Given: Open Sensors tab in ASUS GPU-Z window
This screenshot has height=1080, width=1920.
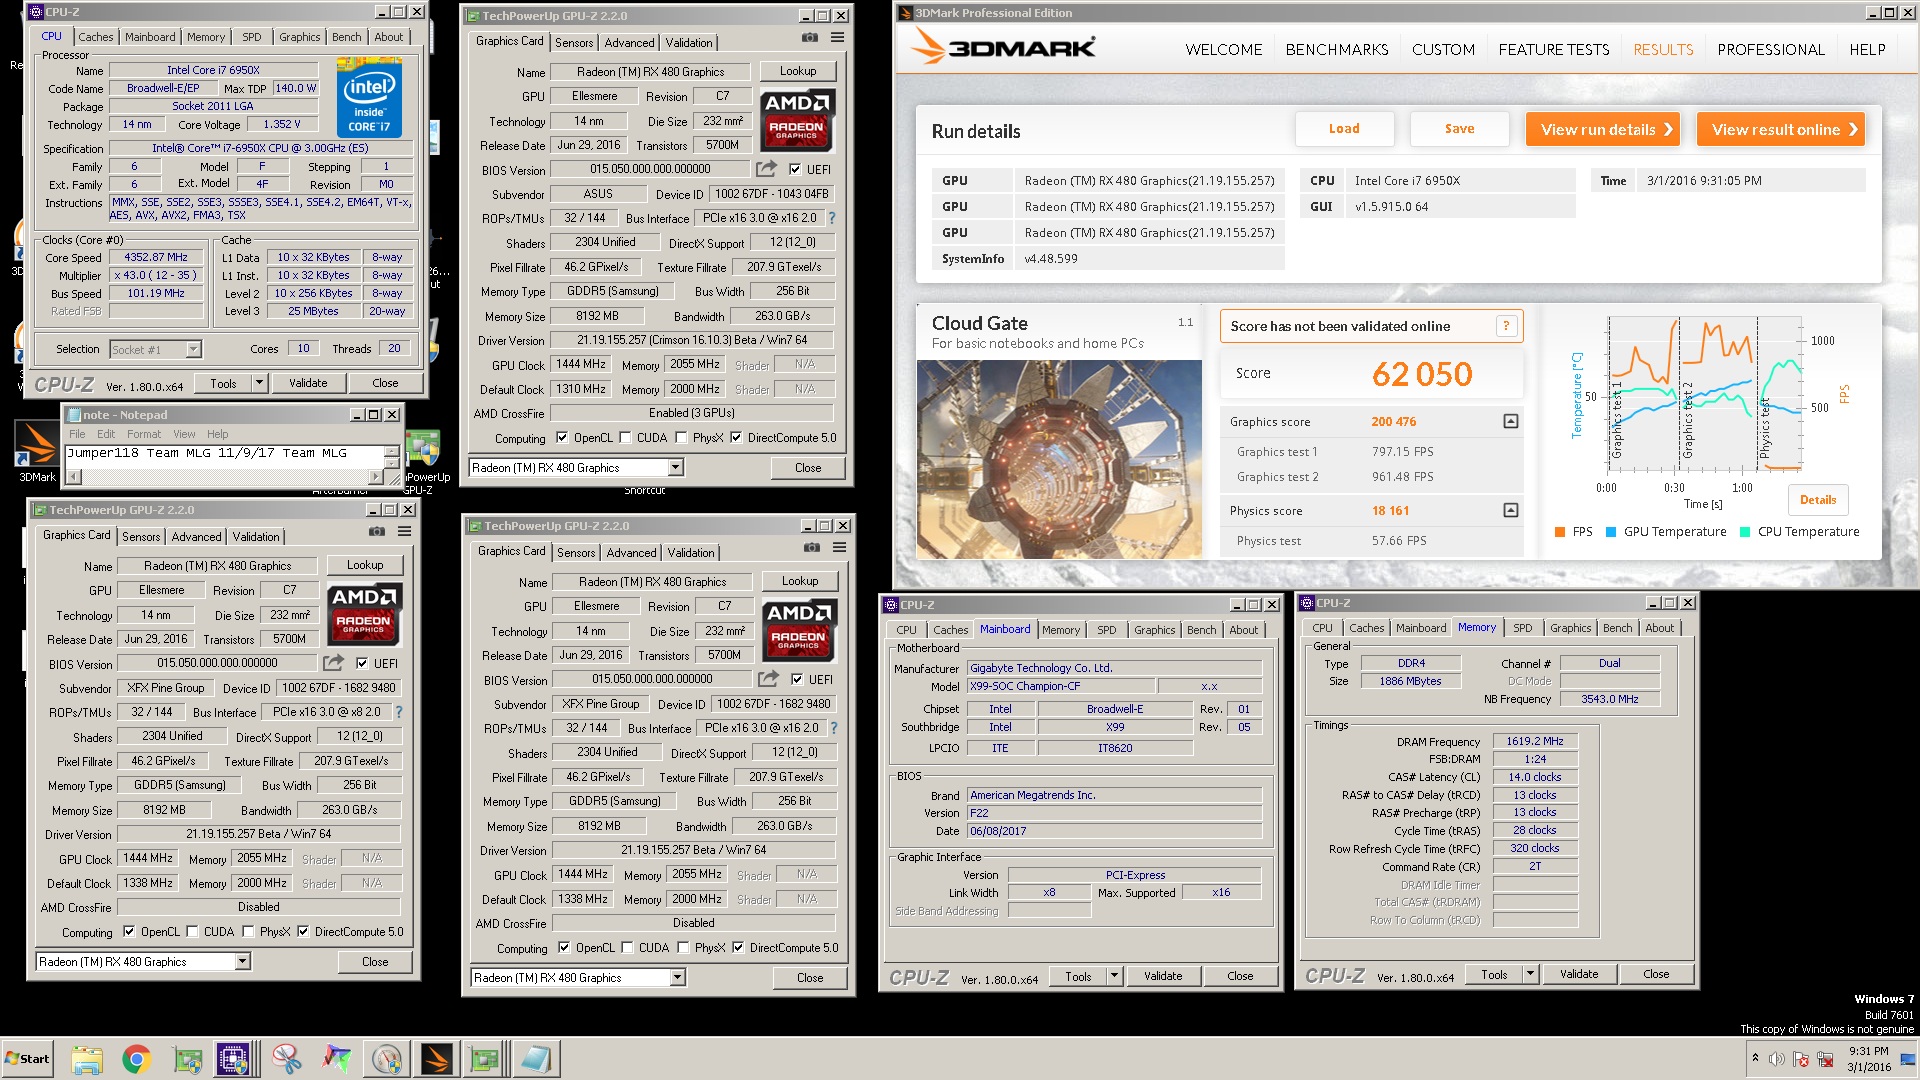Looking at the screenshot, I should 574,43.
